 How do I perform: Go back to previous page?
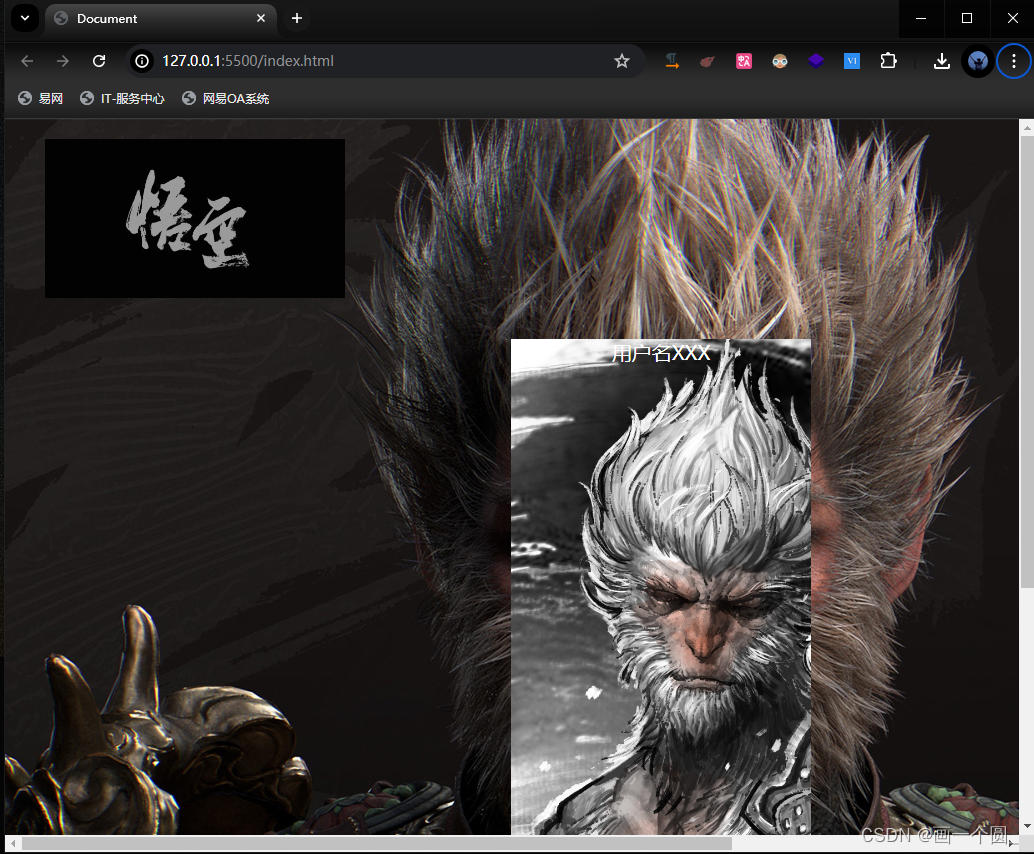pyautogui.click(x=27, y=61)
